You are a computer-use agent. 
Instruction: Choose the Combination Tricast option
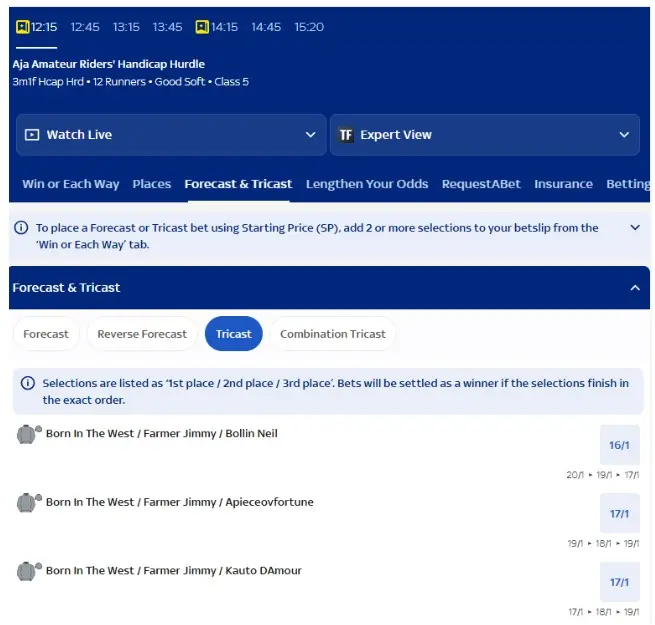tap(333, 334)
